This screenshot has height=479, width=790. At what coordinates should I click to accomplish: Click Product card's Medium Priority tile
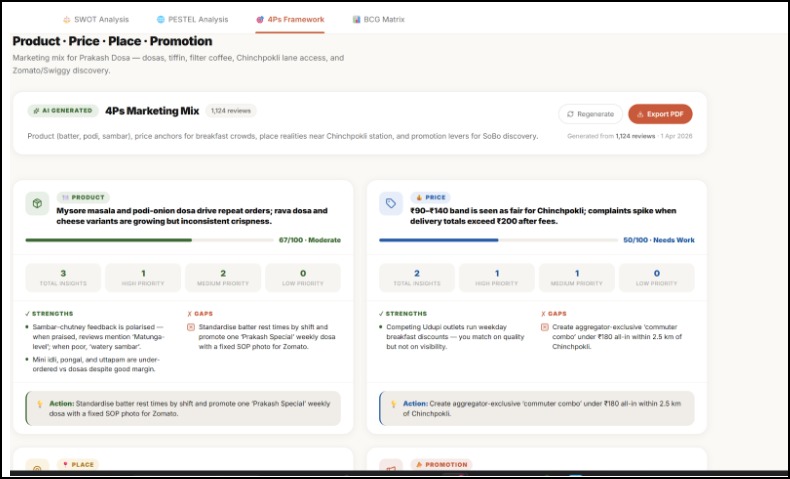point(223,278)
